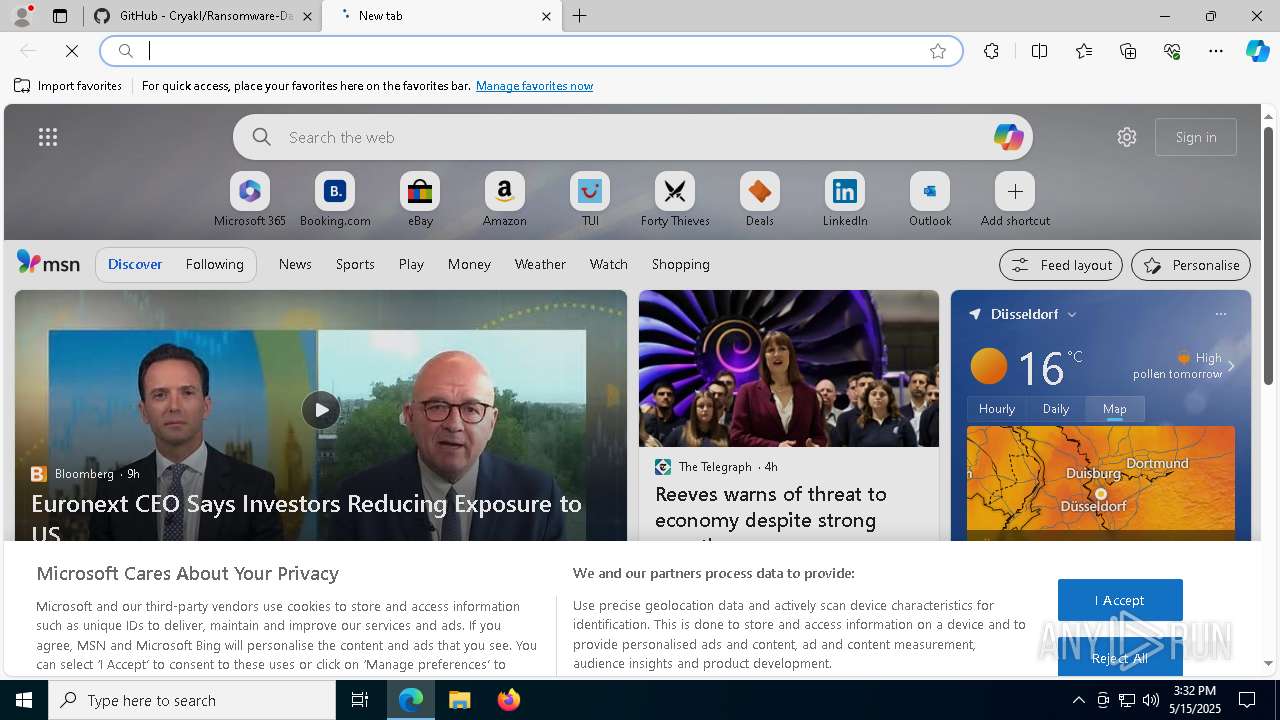Open a new browser tab
Screen dimensions: 1280x720
[579, 16]
